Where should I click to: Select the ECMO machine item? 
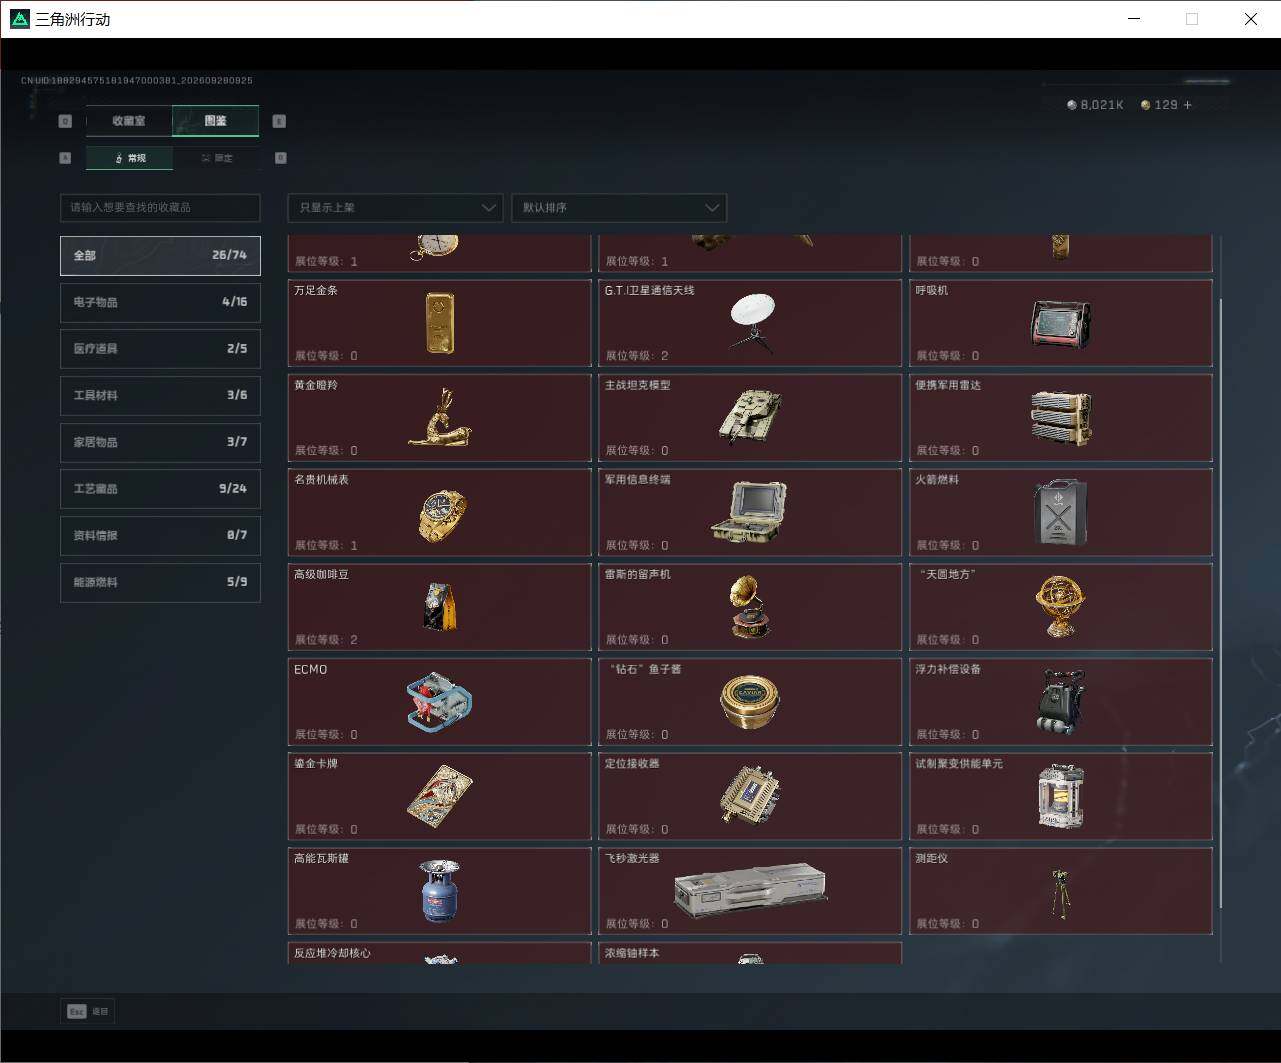(x=439, y=702)
